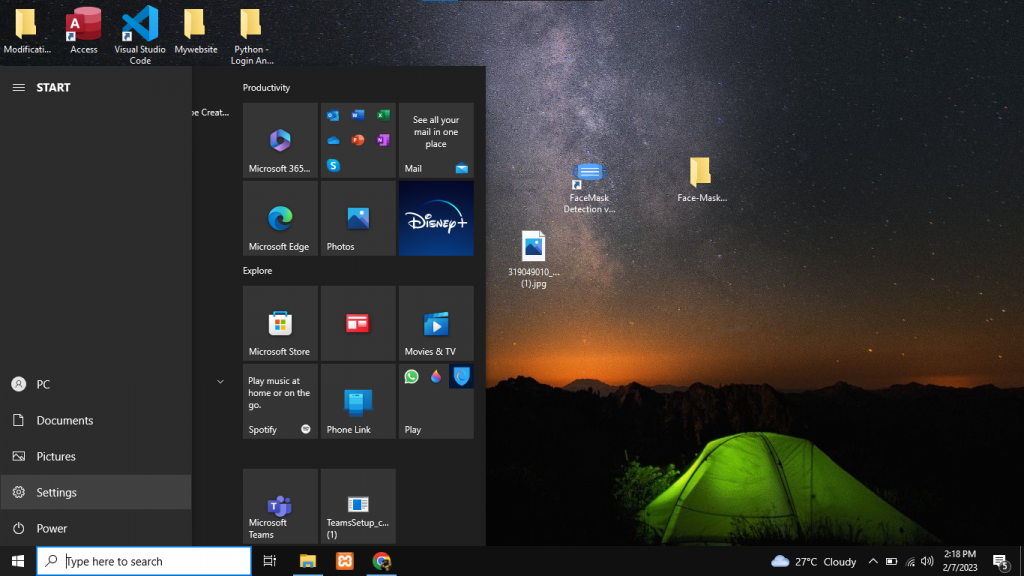Launch Microsoft Edge from Start tiles
The width and height of the screenshot is (1024, 576).
[280, 218]
